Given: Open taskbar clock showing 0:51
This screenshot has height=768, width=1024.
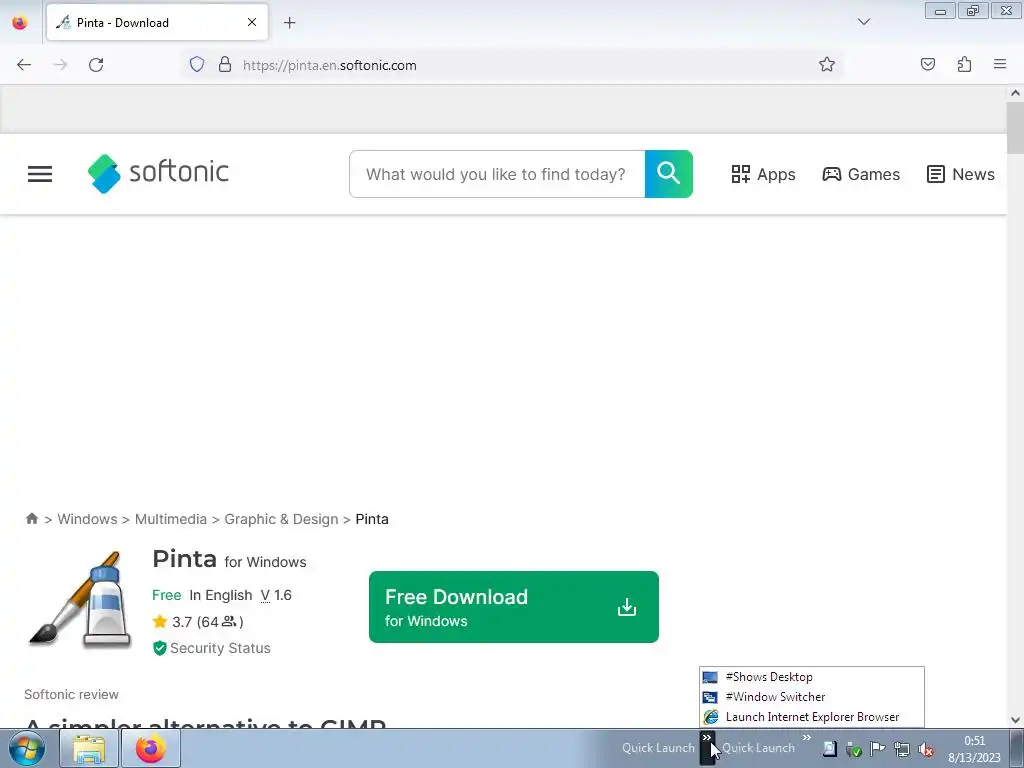Looking at the screenshot, I should (974, 749).
